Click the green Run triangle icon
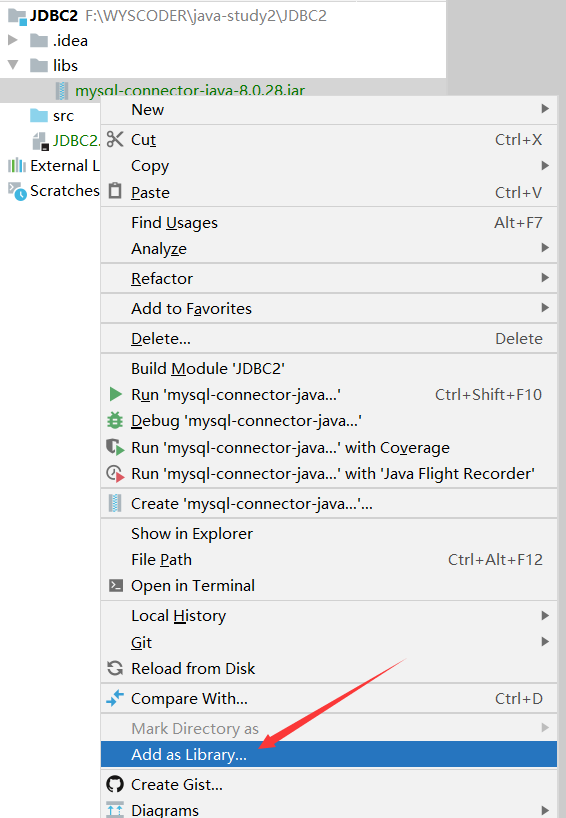 [x=115, y=394]
